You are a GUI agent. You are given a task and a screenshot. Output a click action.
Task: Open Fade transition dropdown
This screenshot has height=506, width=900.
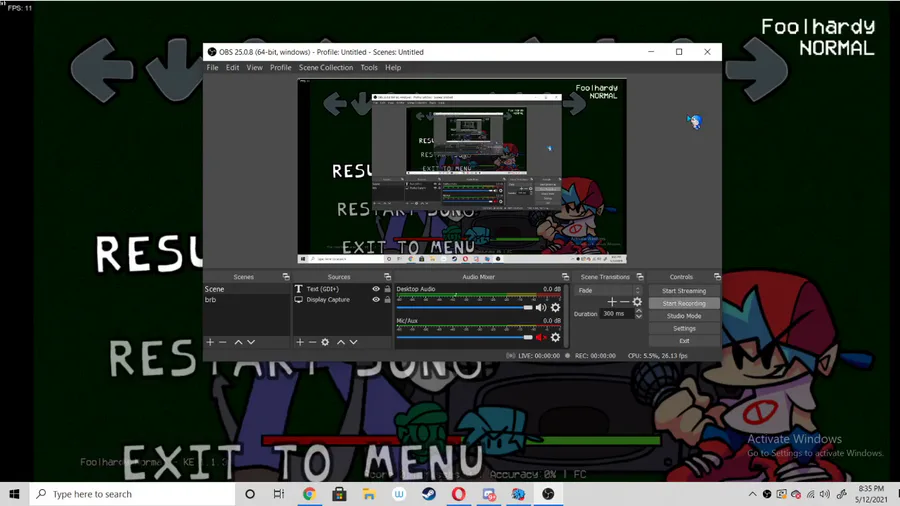[608, 290]
